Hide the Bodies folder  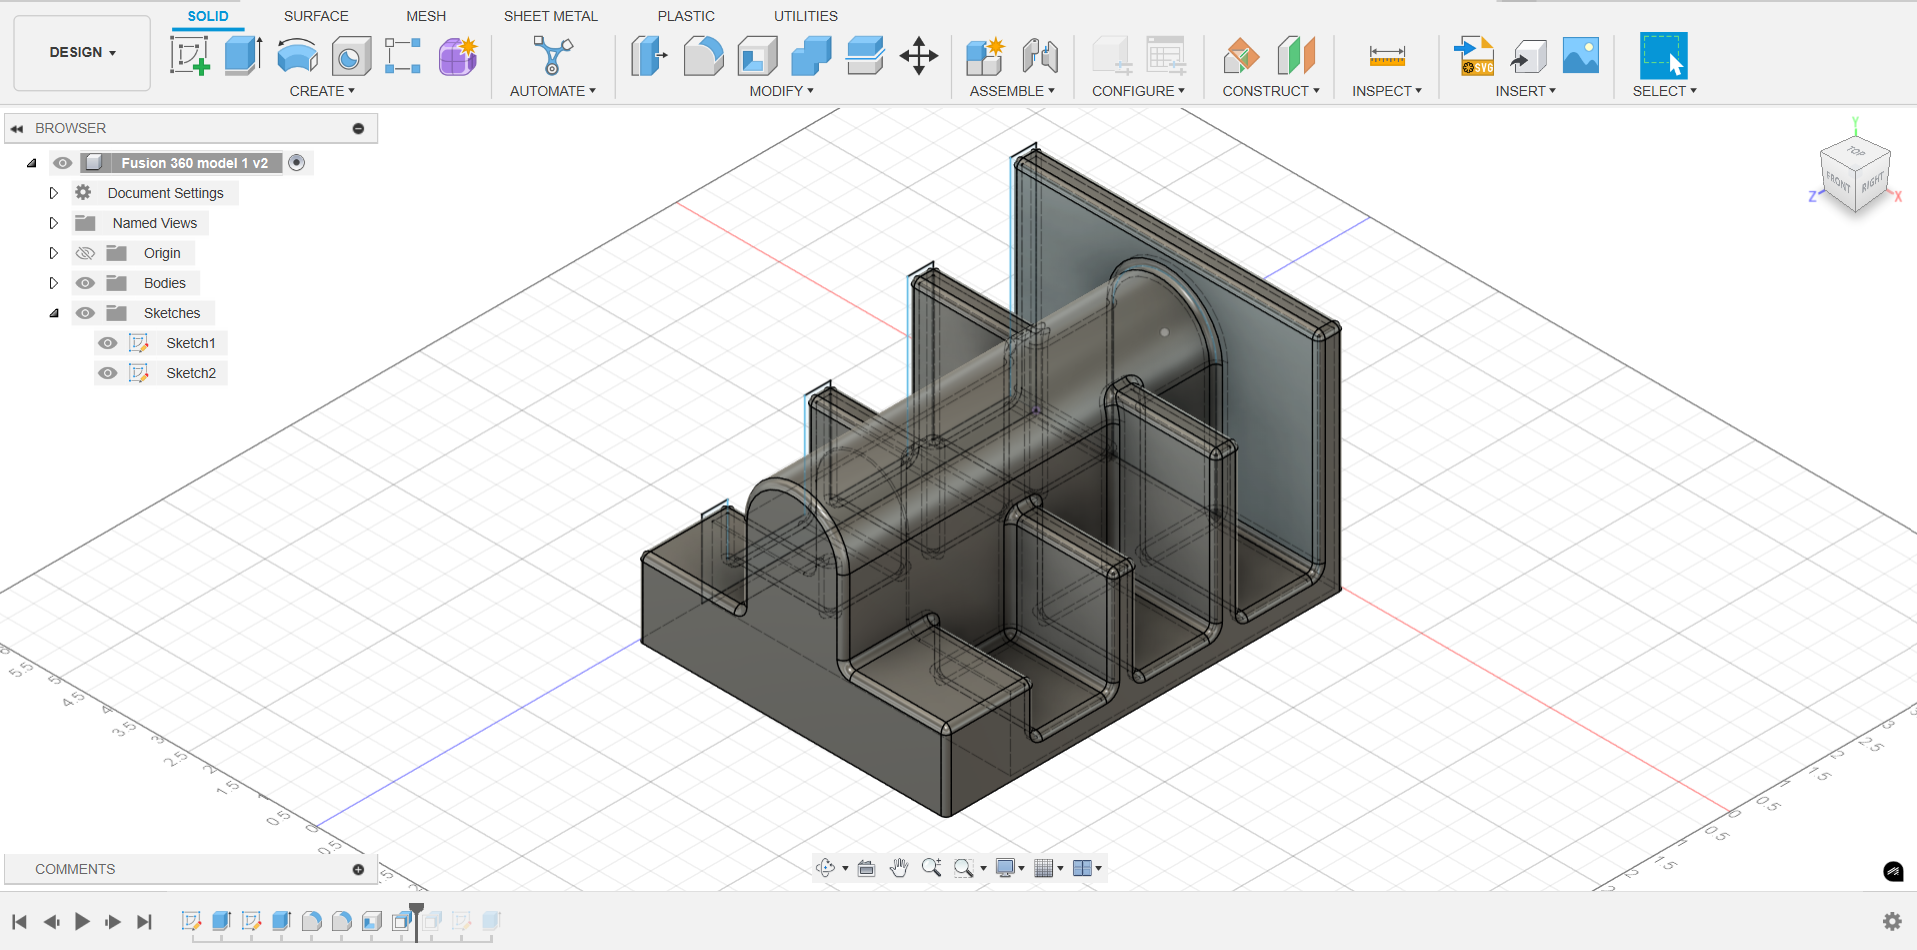pyautogui.click(x=86, y=283)
